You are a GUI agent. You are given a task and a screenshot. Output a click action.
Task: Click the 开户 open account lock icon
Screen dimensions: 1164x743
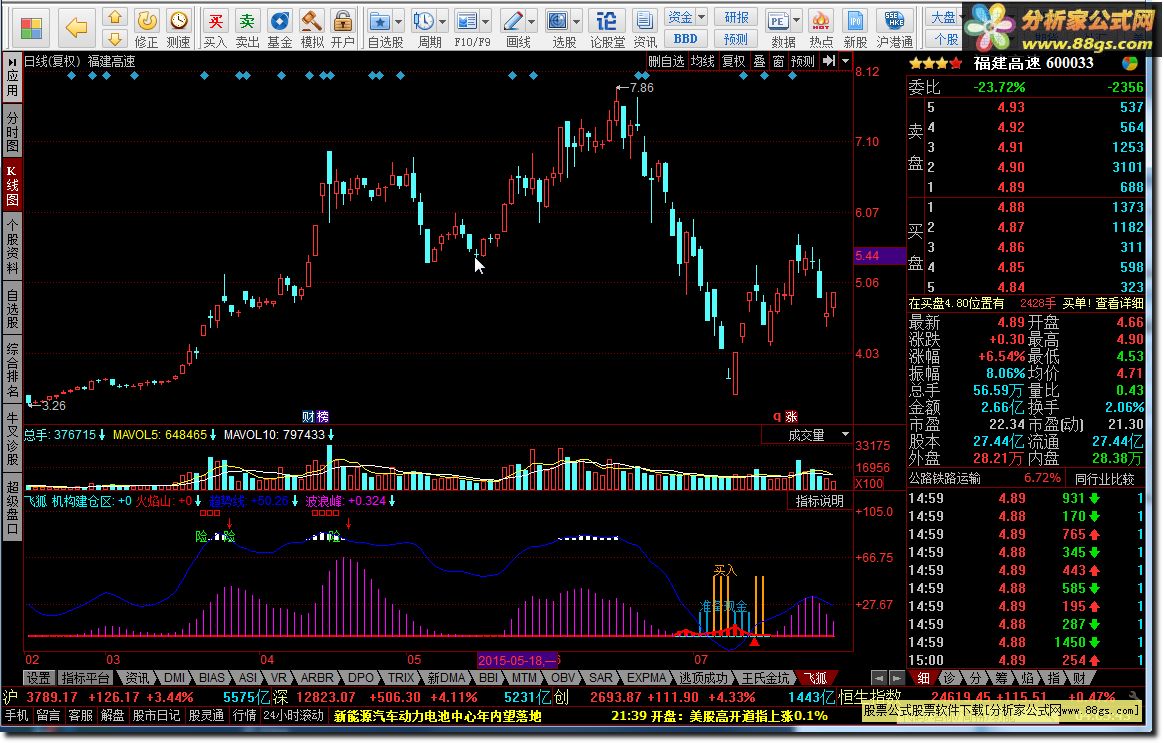(x=342, y=28)
